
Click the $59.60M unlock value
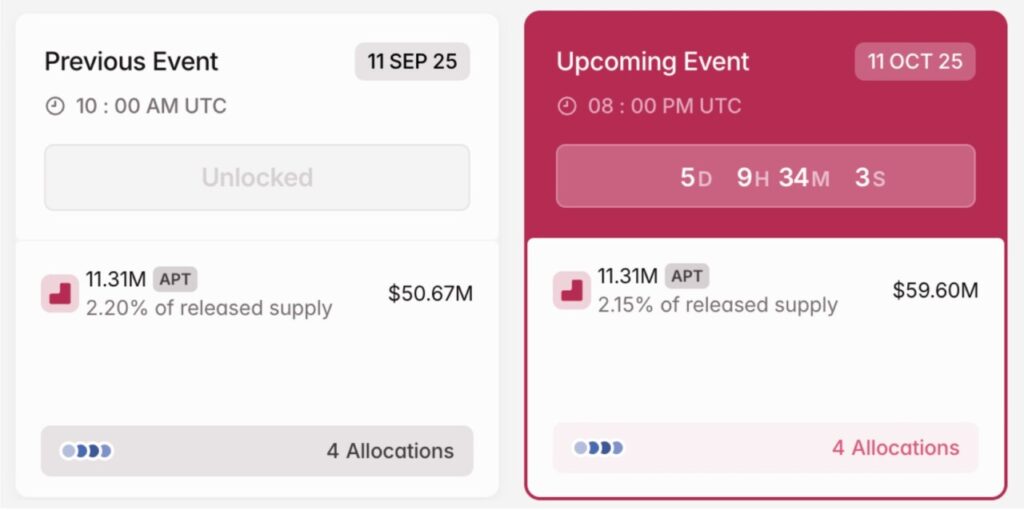(935, 291)
